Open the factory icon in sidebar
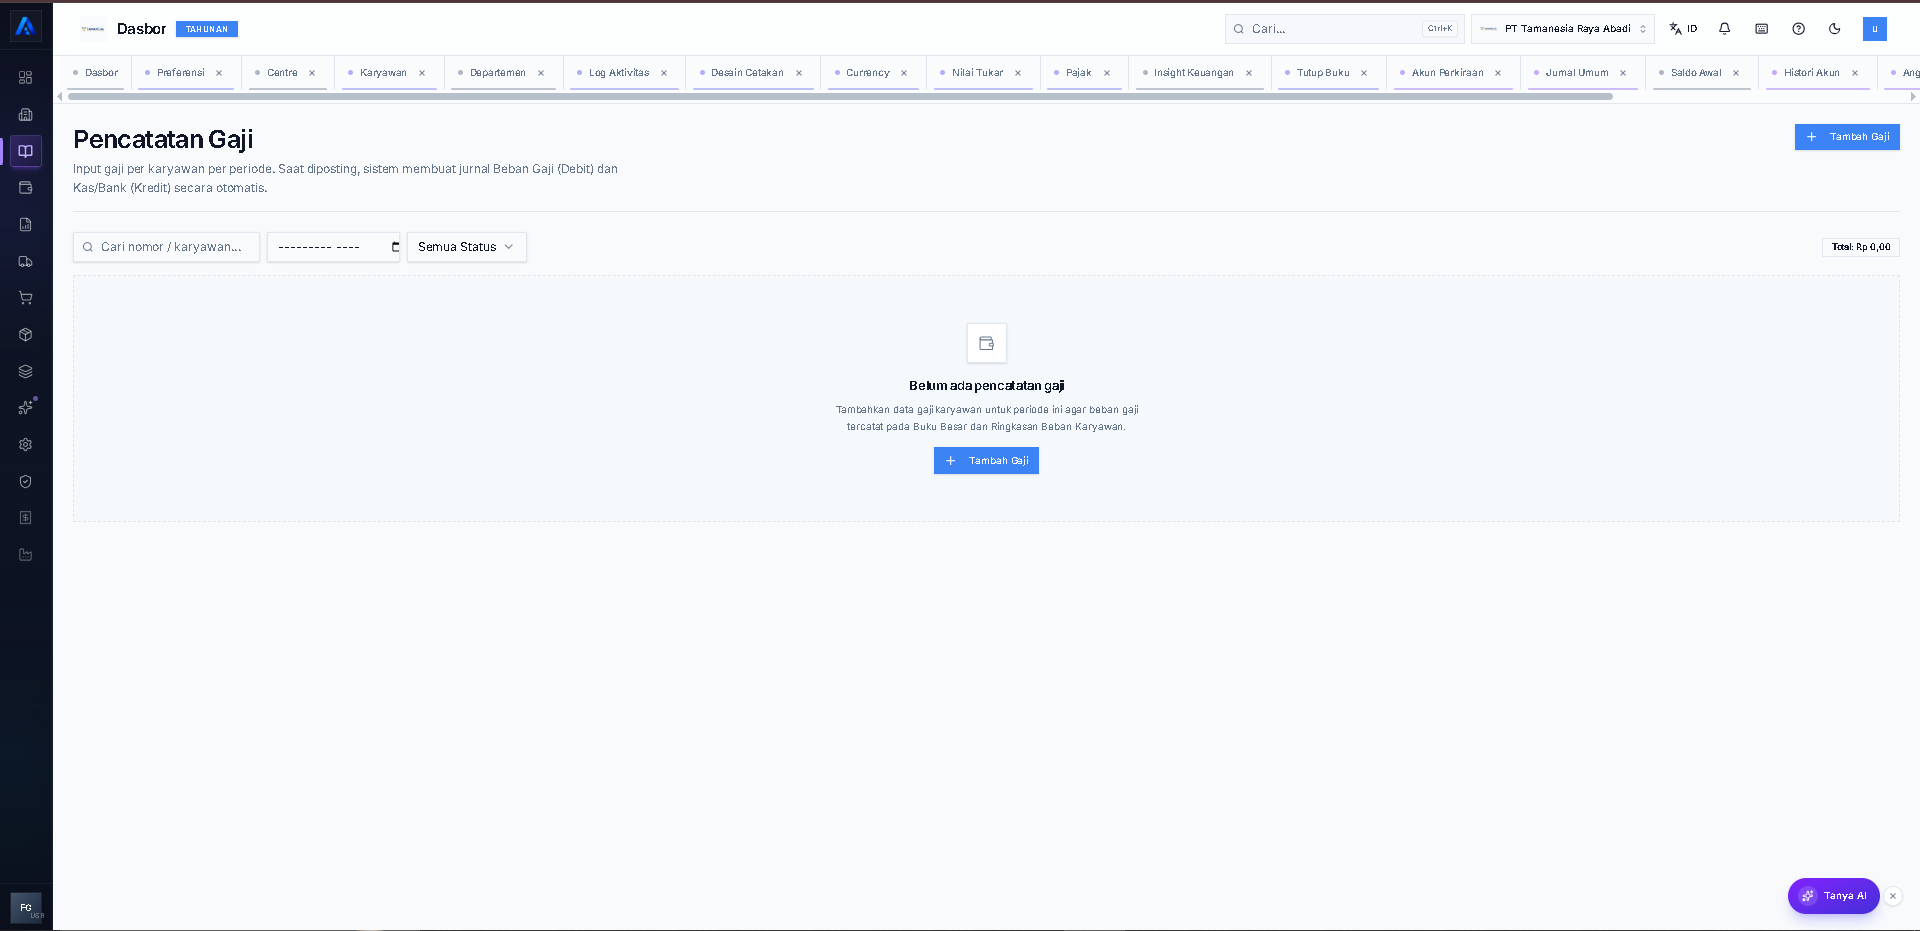 [x=26, y=555]
